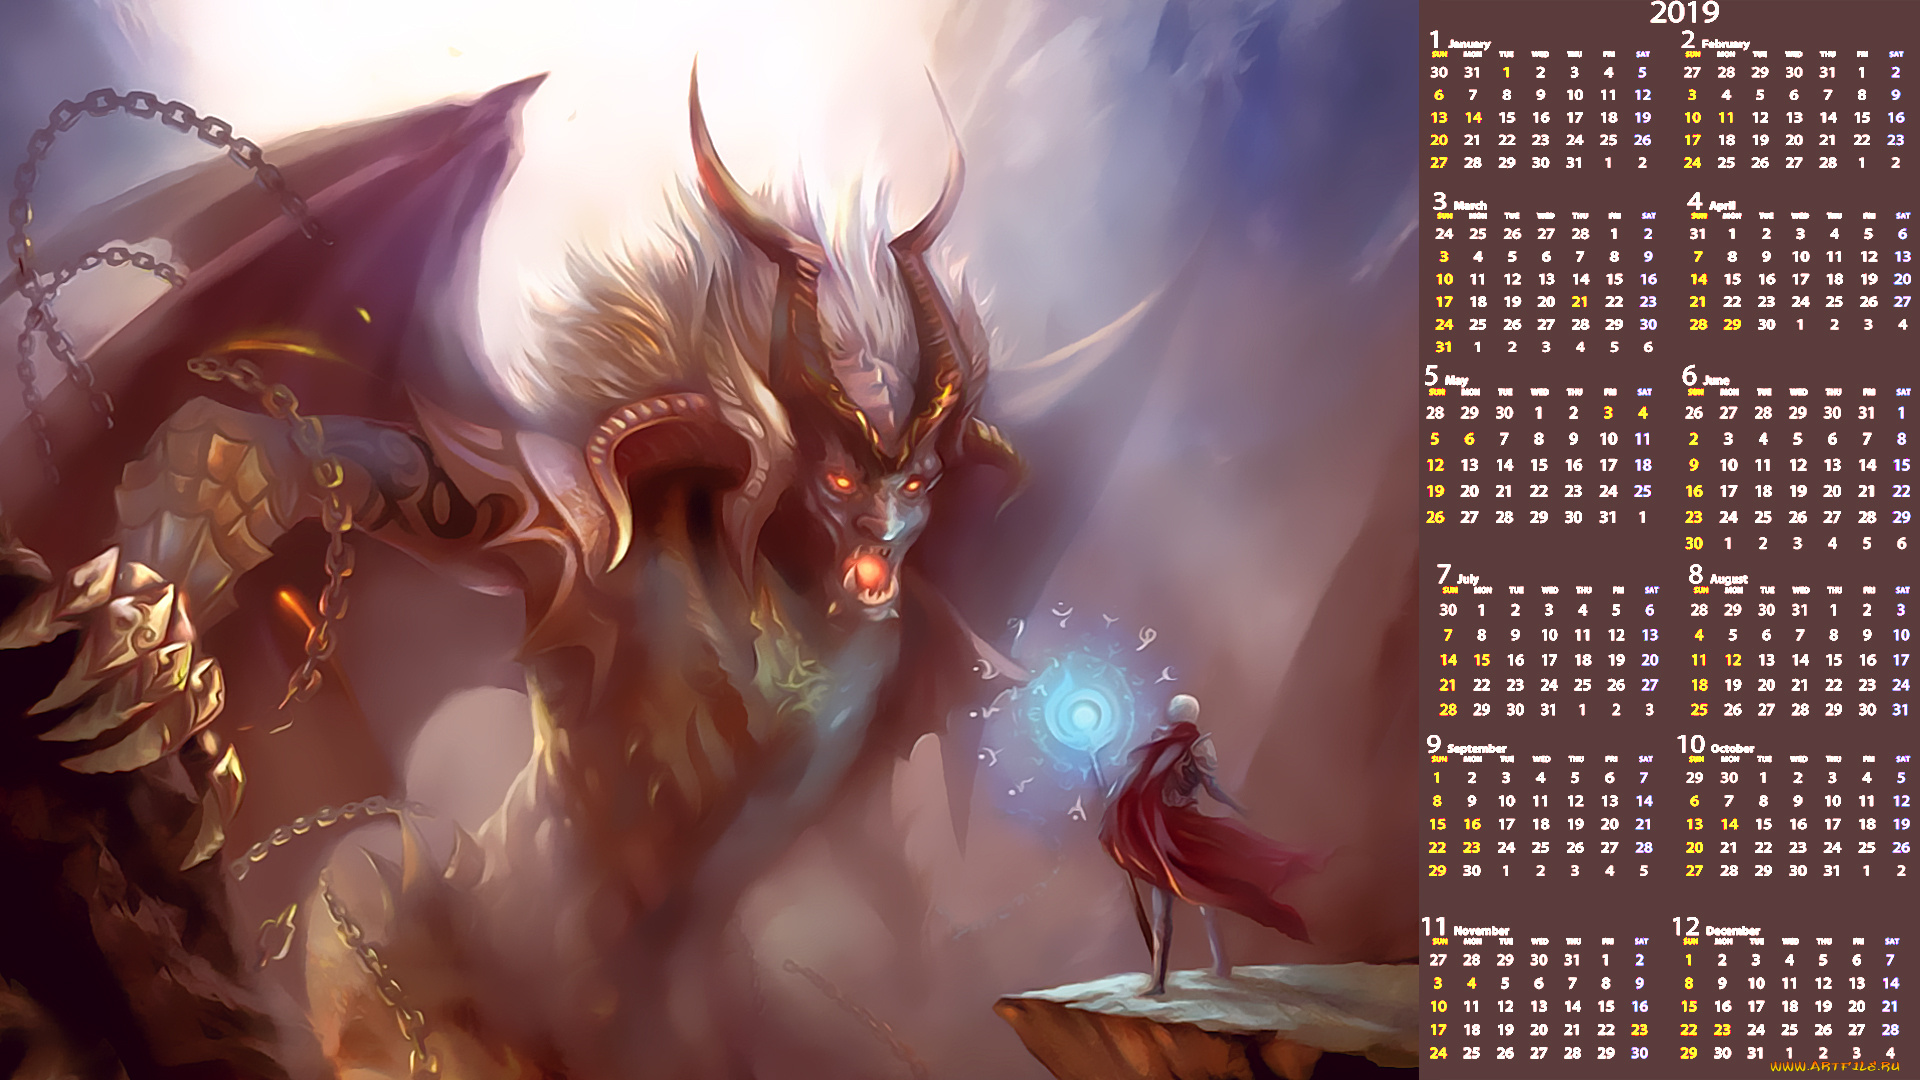Select date 25 in the December calendar
Viewport: 1920px width, 1080px height.
point(1789,1030)
